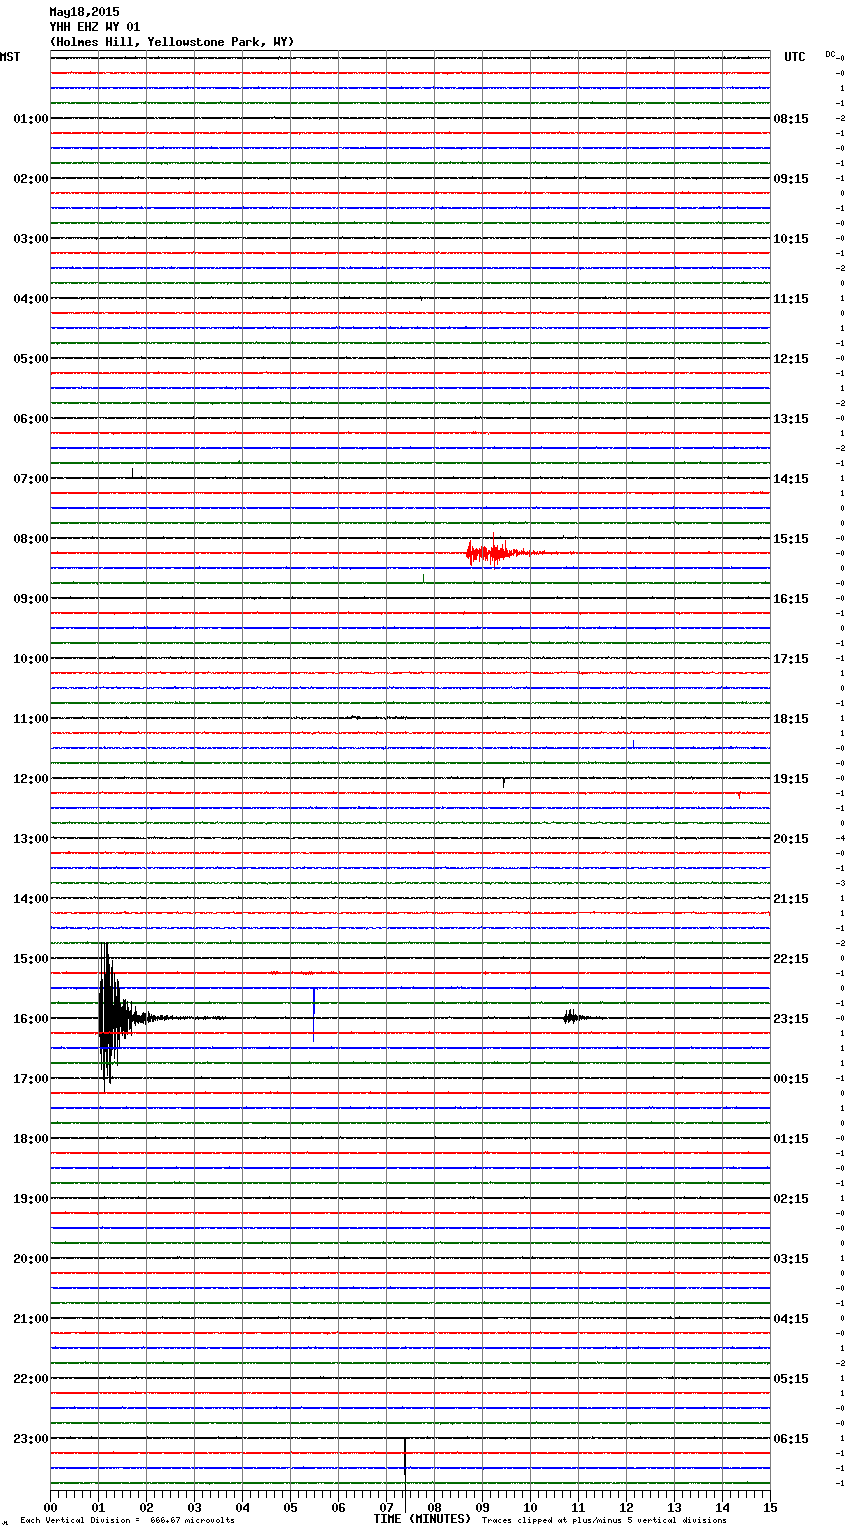The image size is (850, 1534).
Task: Click the small black spike above the 07:00 trace
Action: 132,472
